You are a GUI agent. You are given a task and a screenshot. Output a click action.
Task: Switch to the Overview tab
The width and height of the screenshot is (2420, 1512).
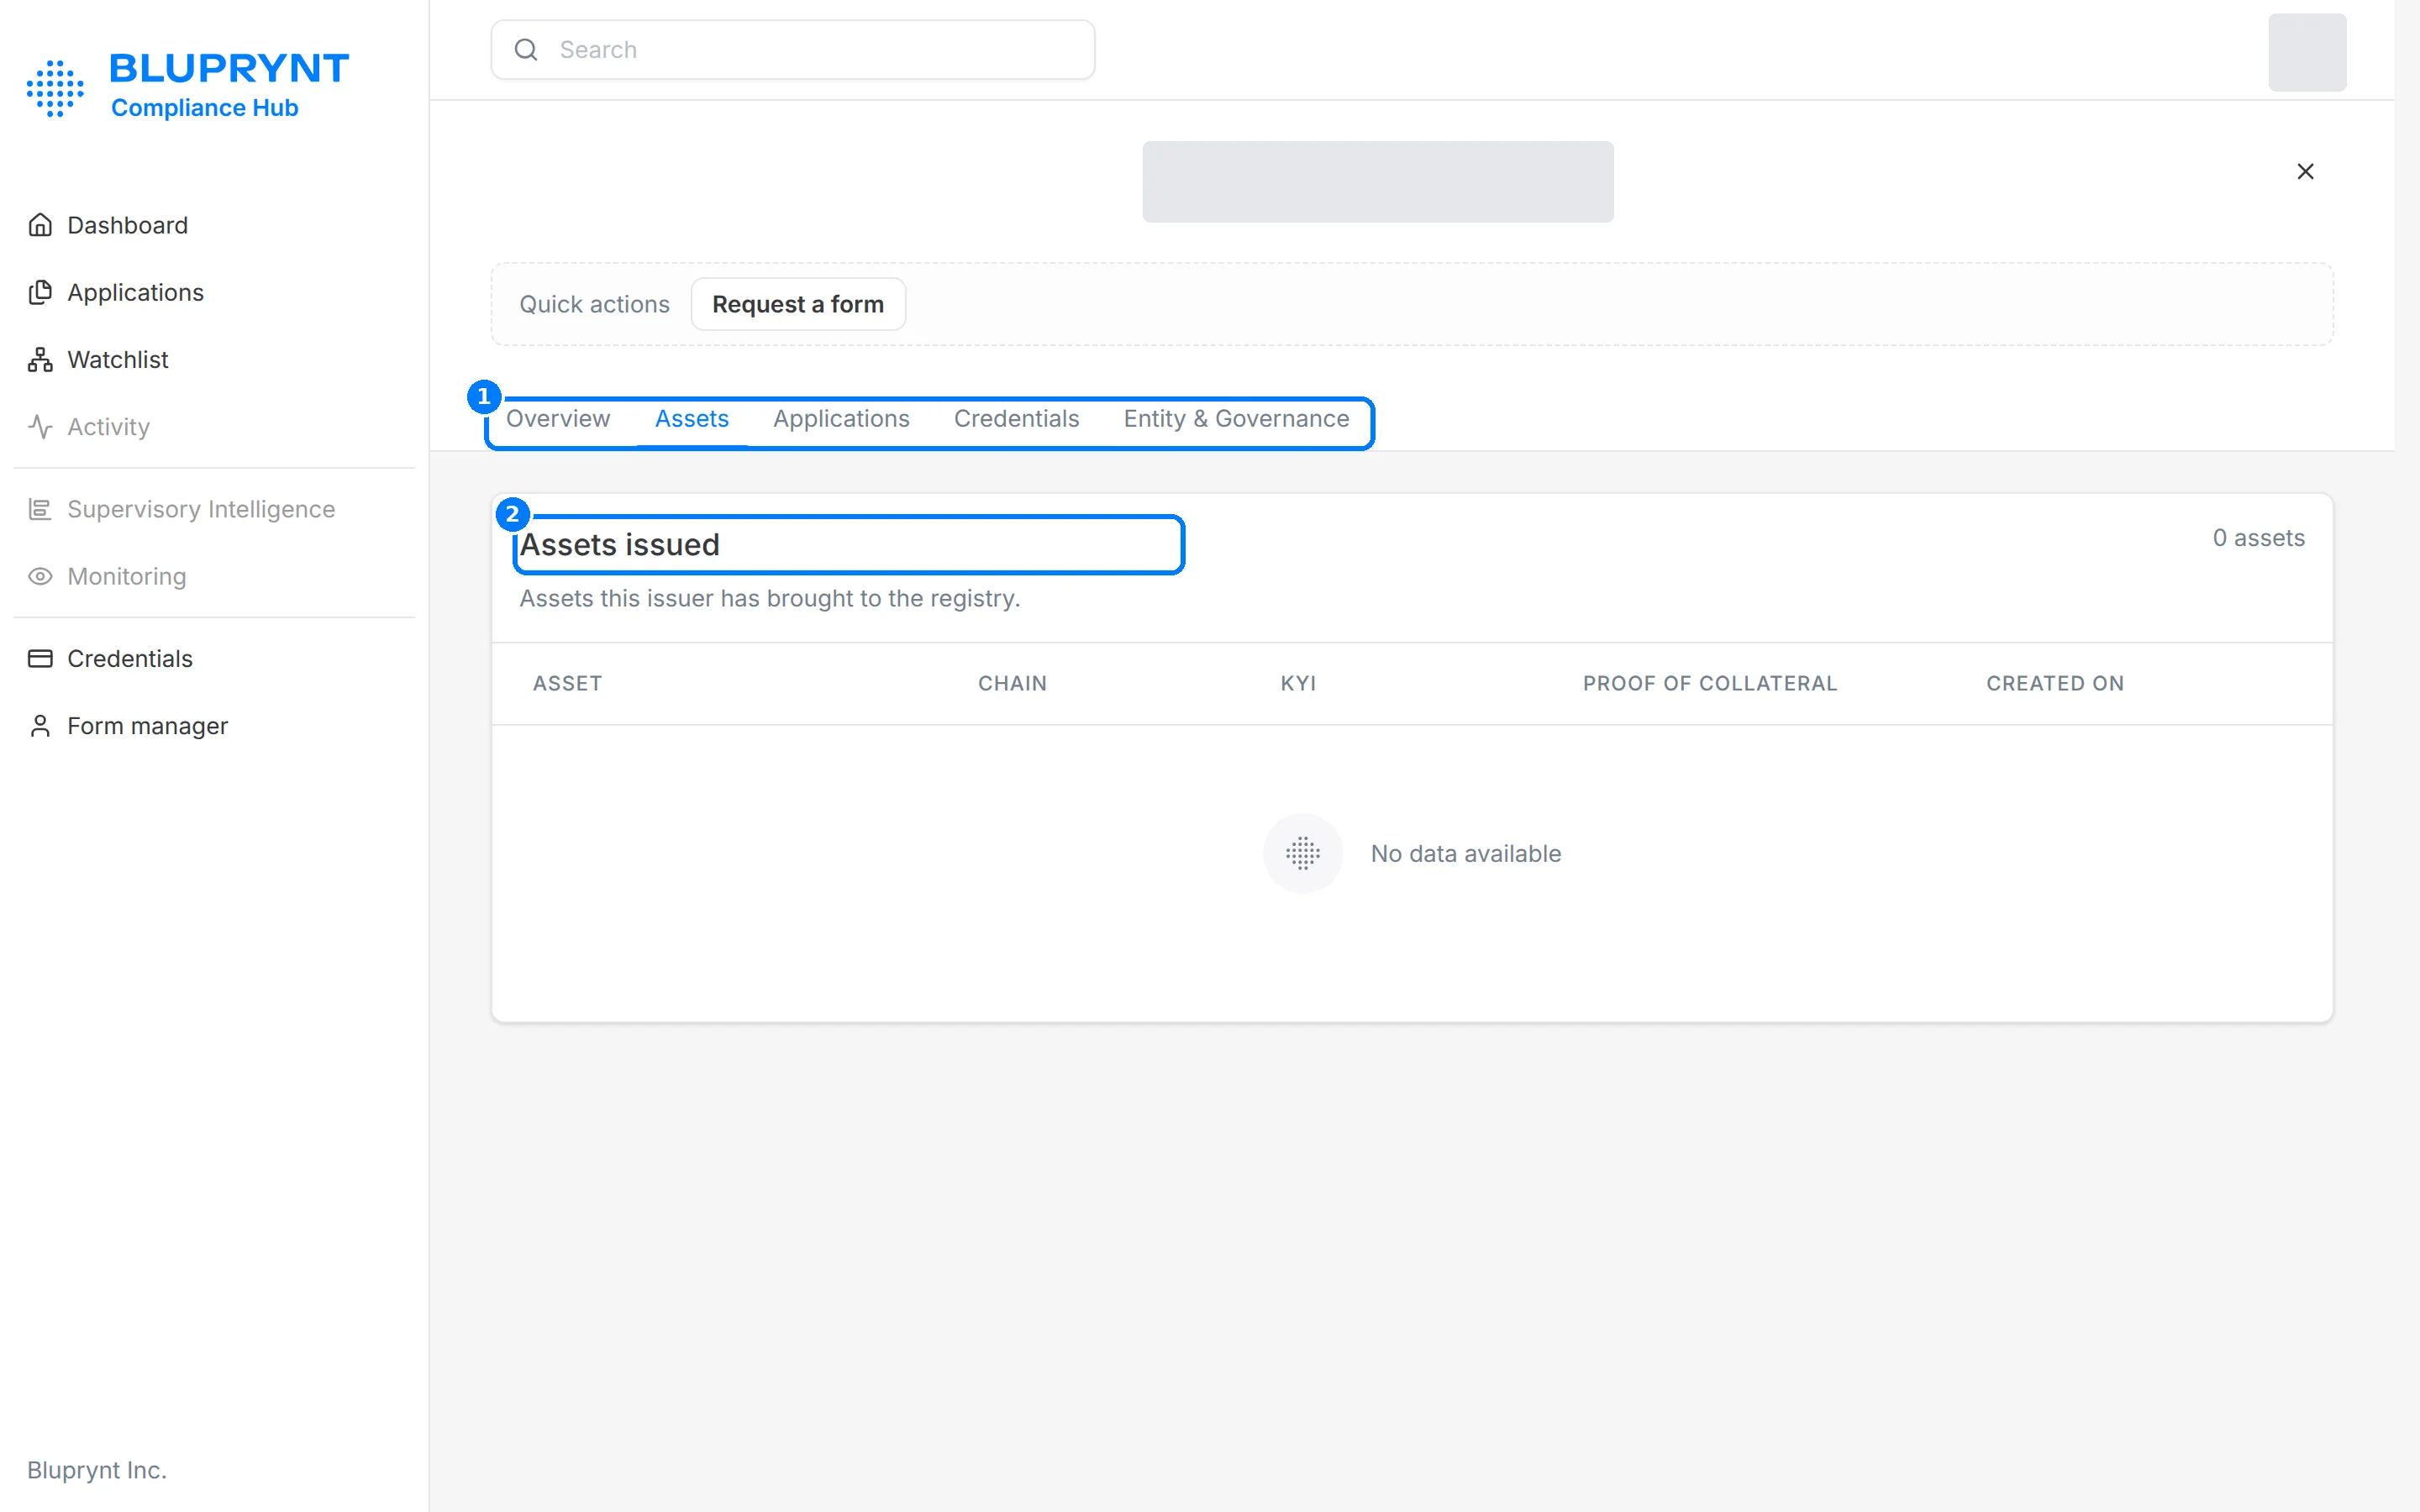pos(557,418)
